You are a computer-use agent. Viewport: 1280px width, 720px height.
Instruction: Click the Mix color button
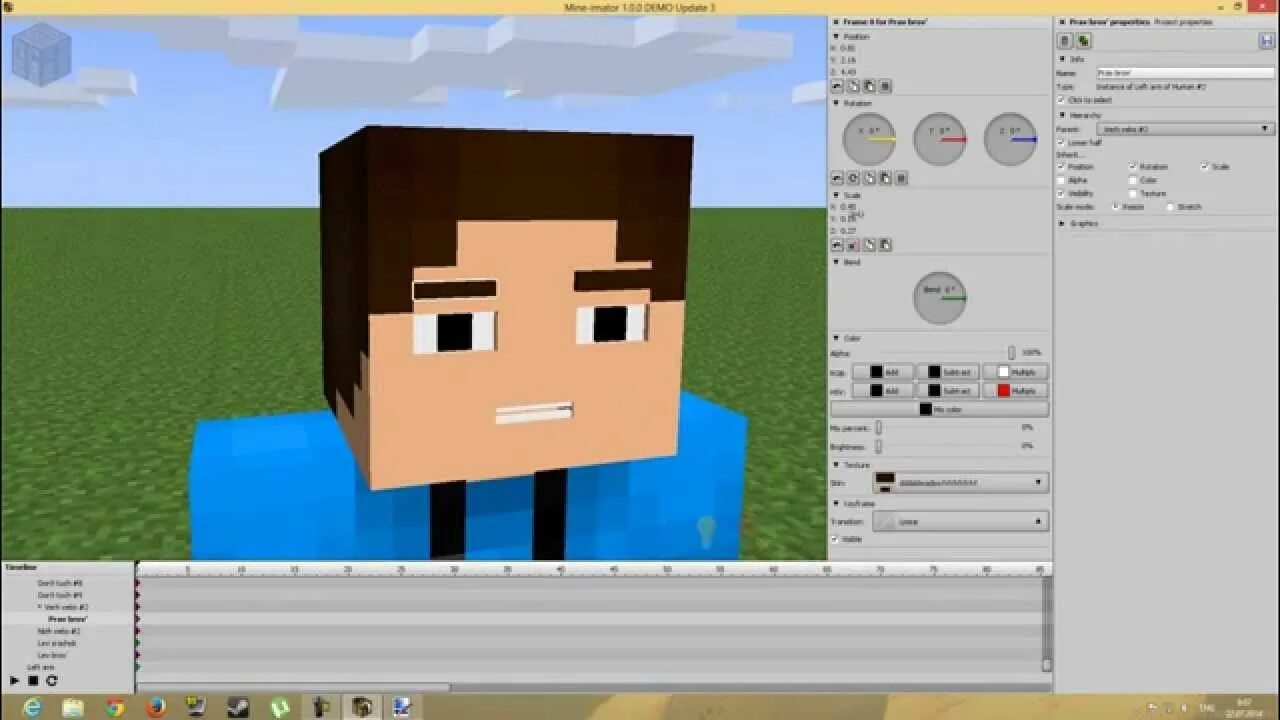point(940,409)
